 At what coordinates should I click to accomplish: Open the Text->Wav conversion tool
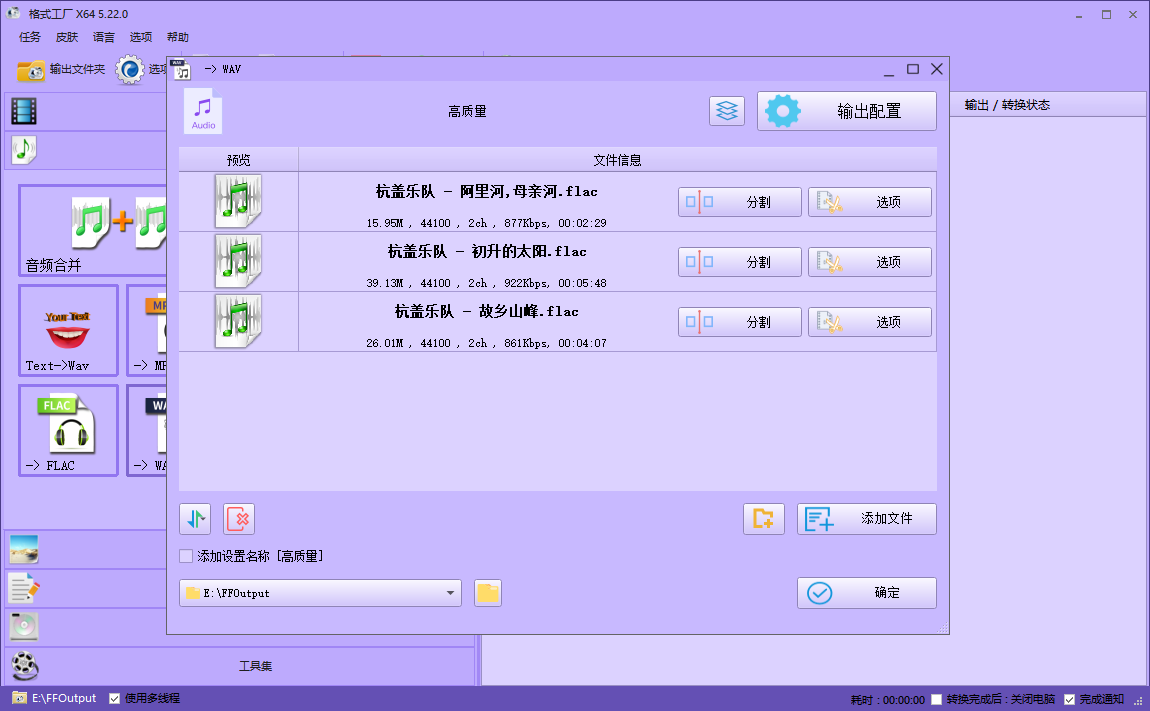(68, 330)
